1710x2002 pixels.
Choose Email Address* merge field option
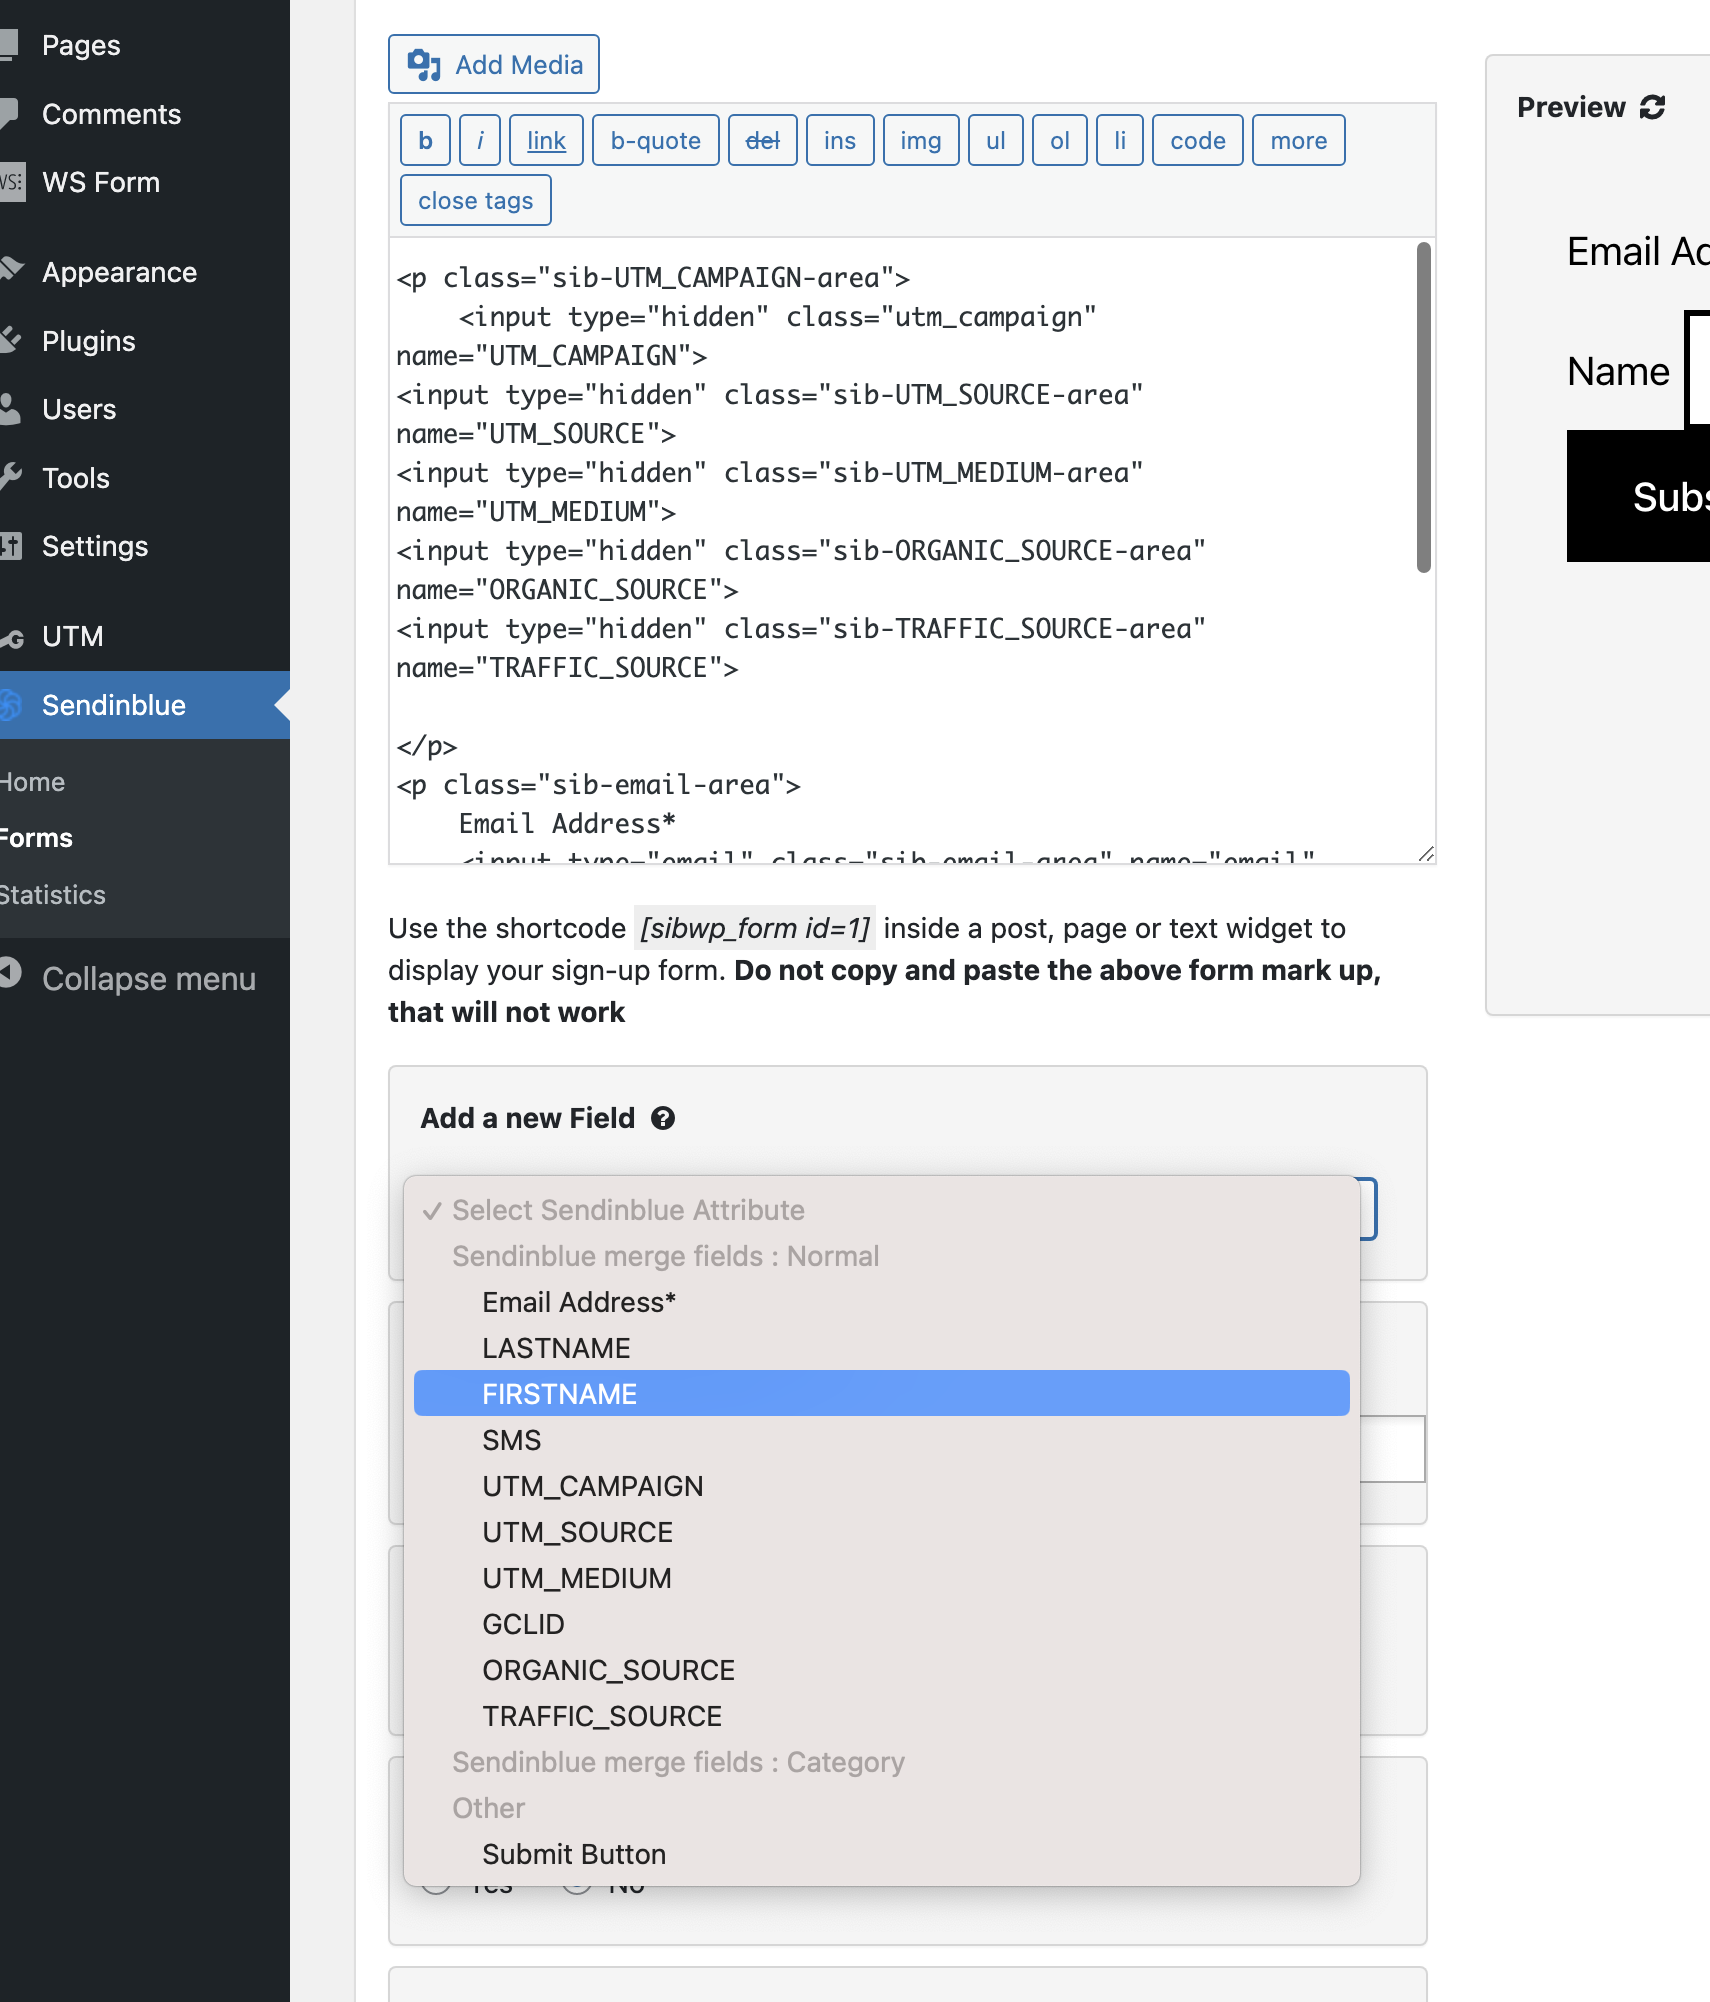(x=579, y=1301)
